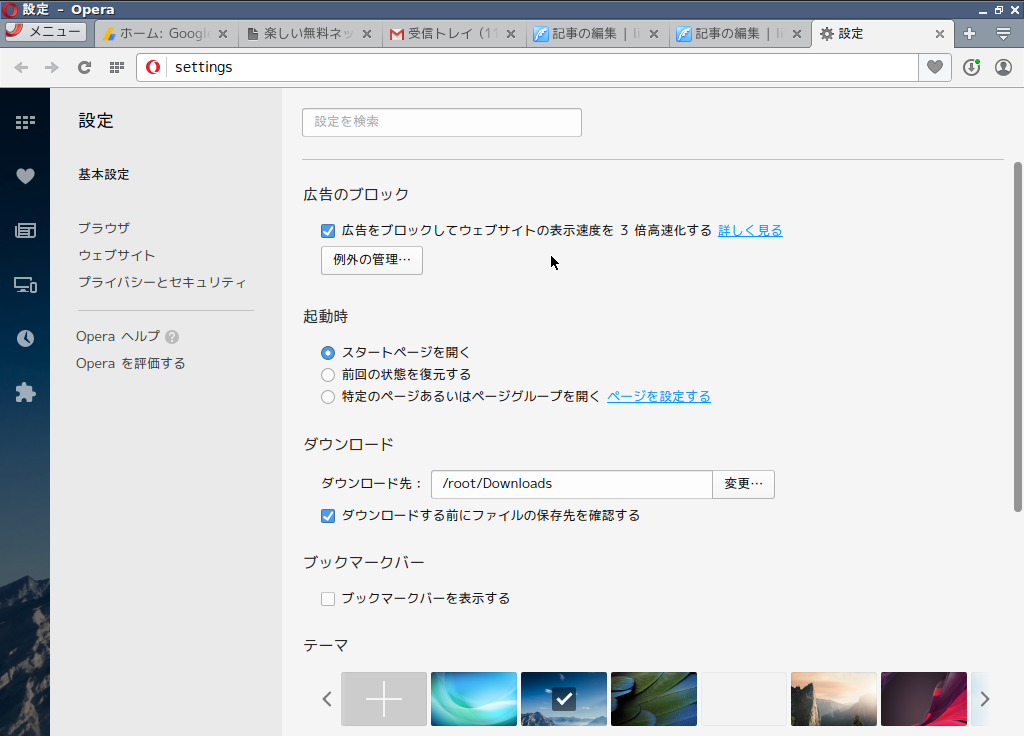Open the user account icon
This screenshot has height=736, width=1024.
1003,67
